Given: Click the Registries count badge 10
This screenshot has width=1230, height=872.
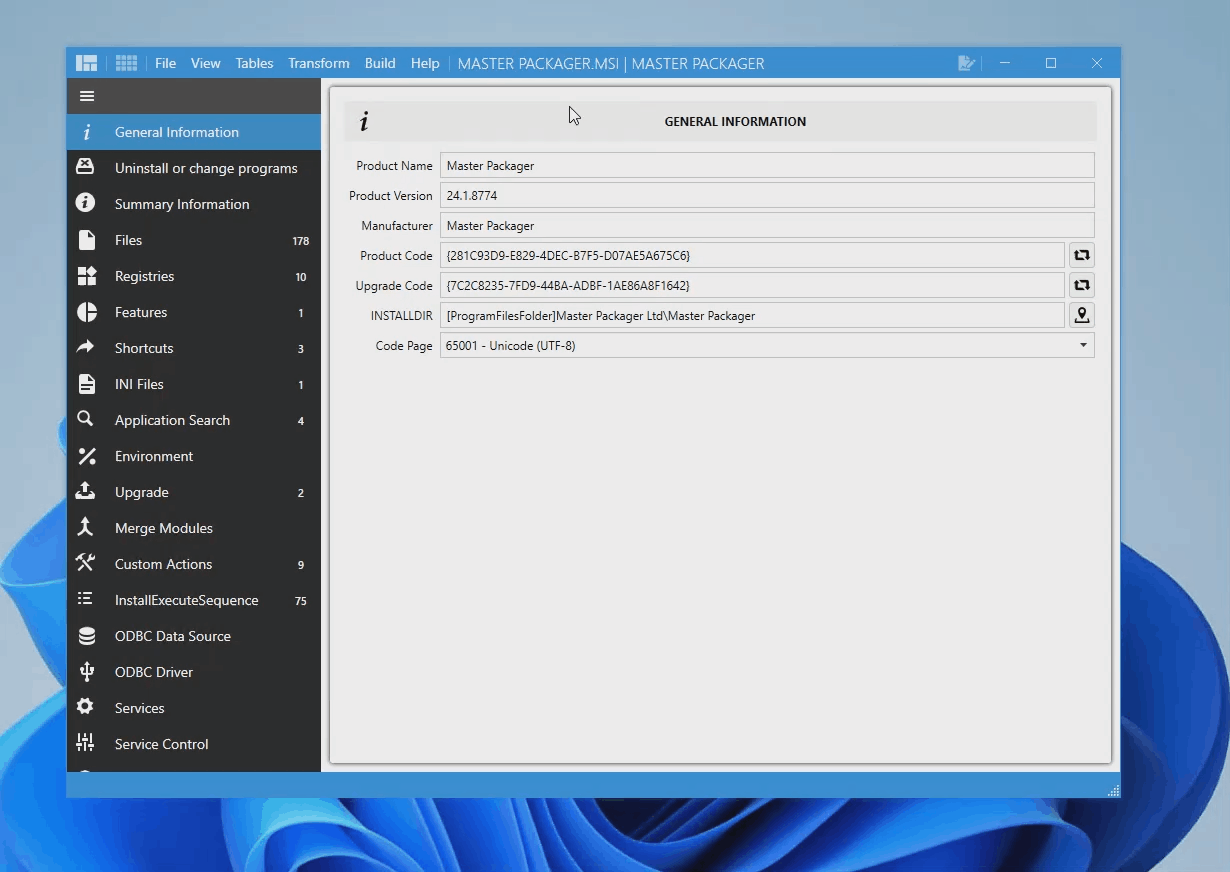Looking at the screenshot, I should click(x=301, y=277).
